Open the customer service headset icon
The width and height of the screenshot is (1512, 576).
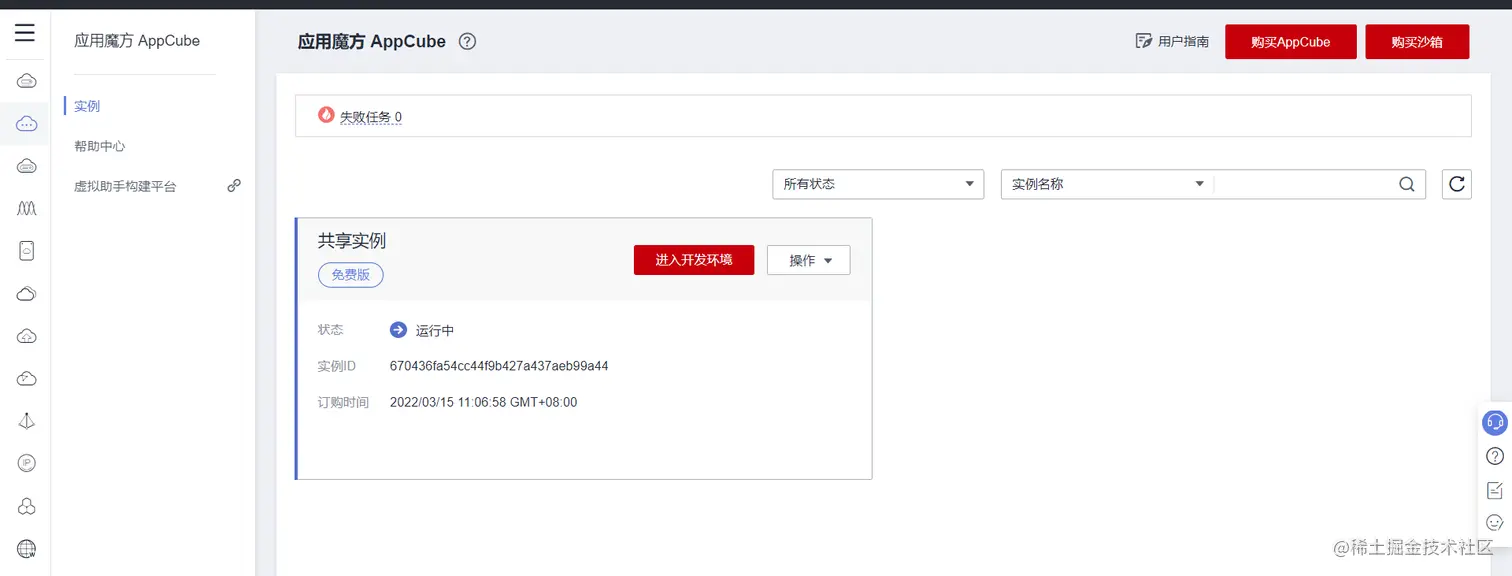pyautogui.click(x=1494, y=422)
